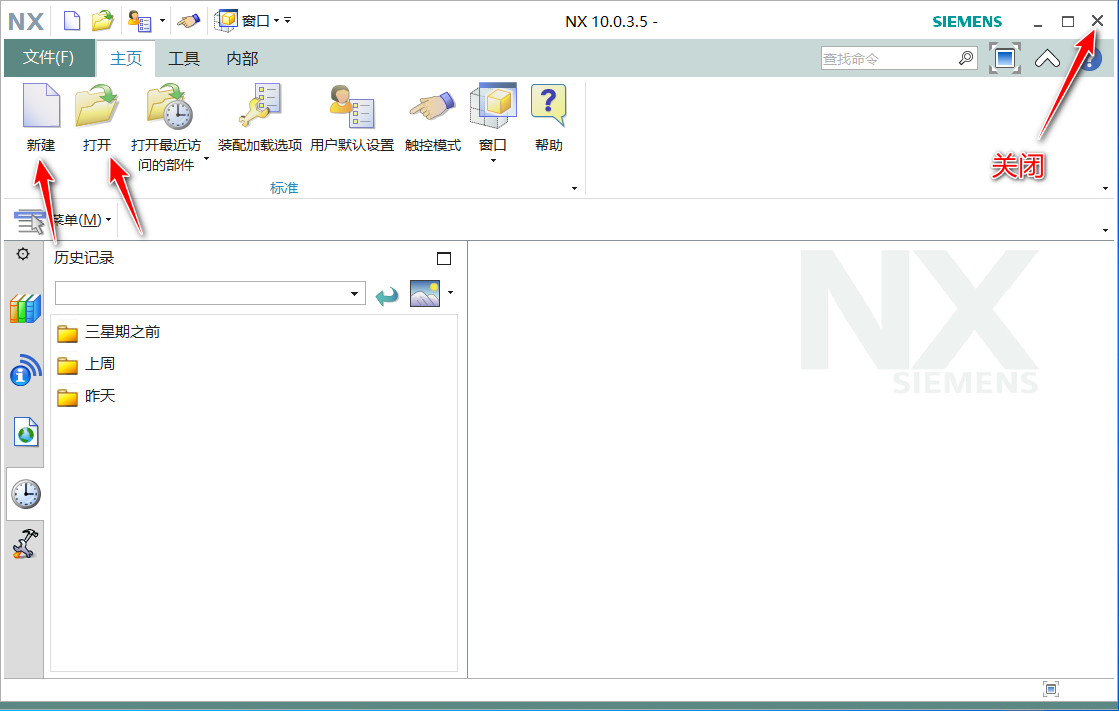Open a part with 打开 ribbon button
Viewport: 1119px width, 711px height.
pyautogui.click(x=96, y=117)
